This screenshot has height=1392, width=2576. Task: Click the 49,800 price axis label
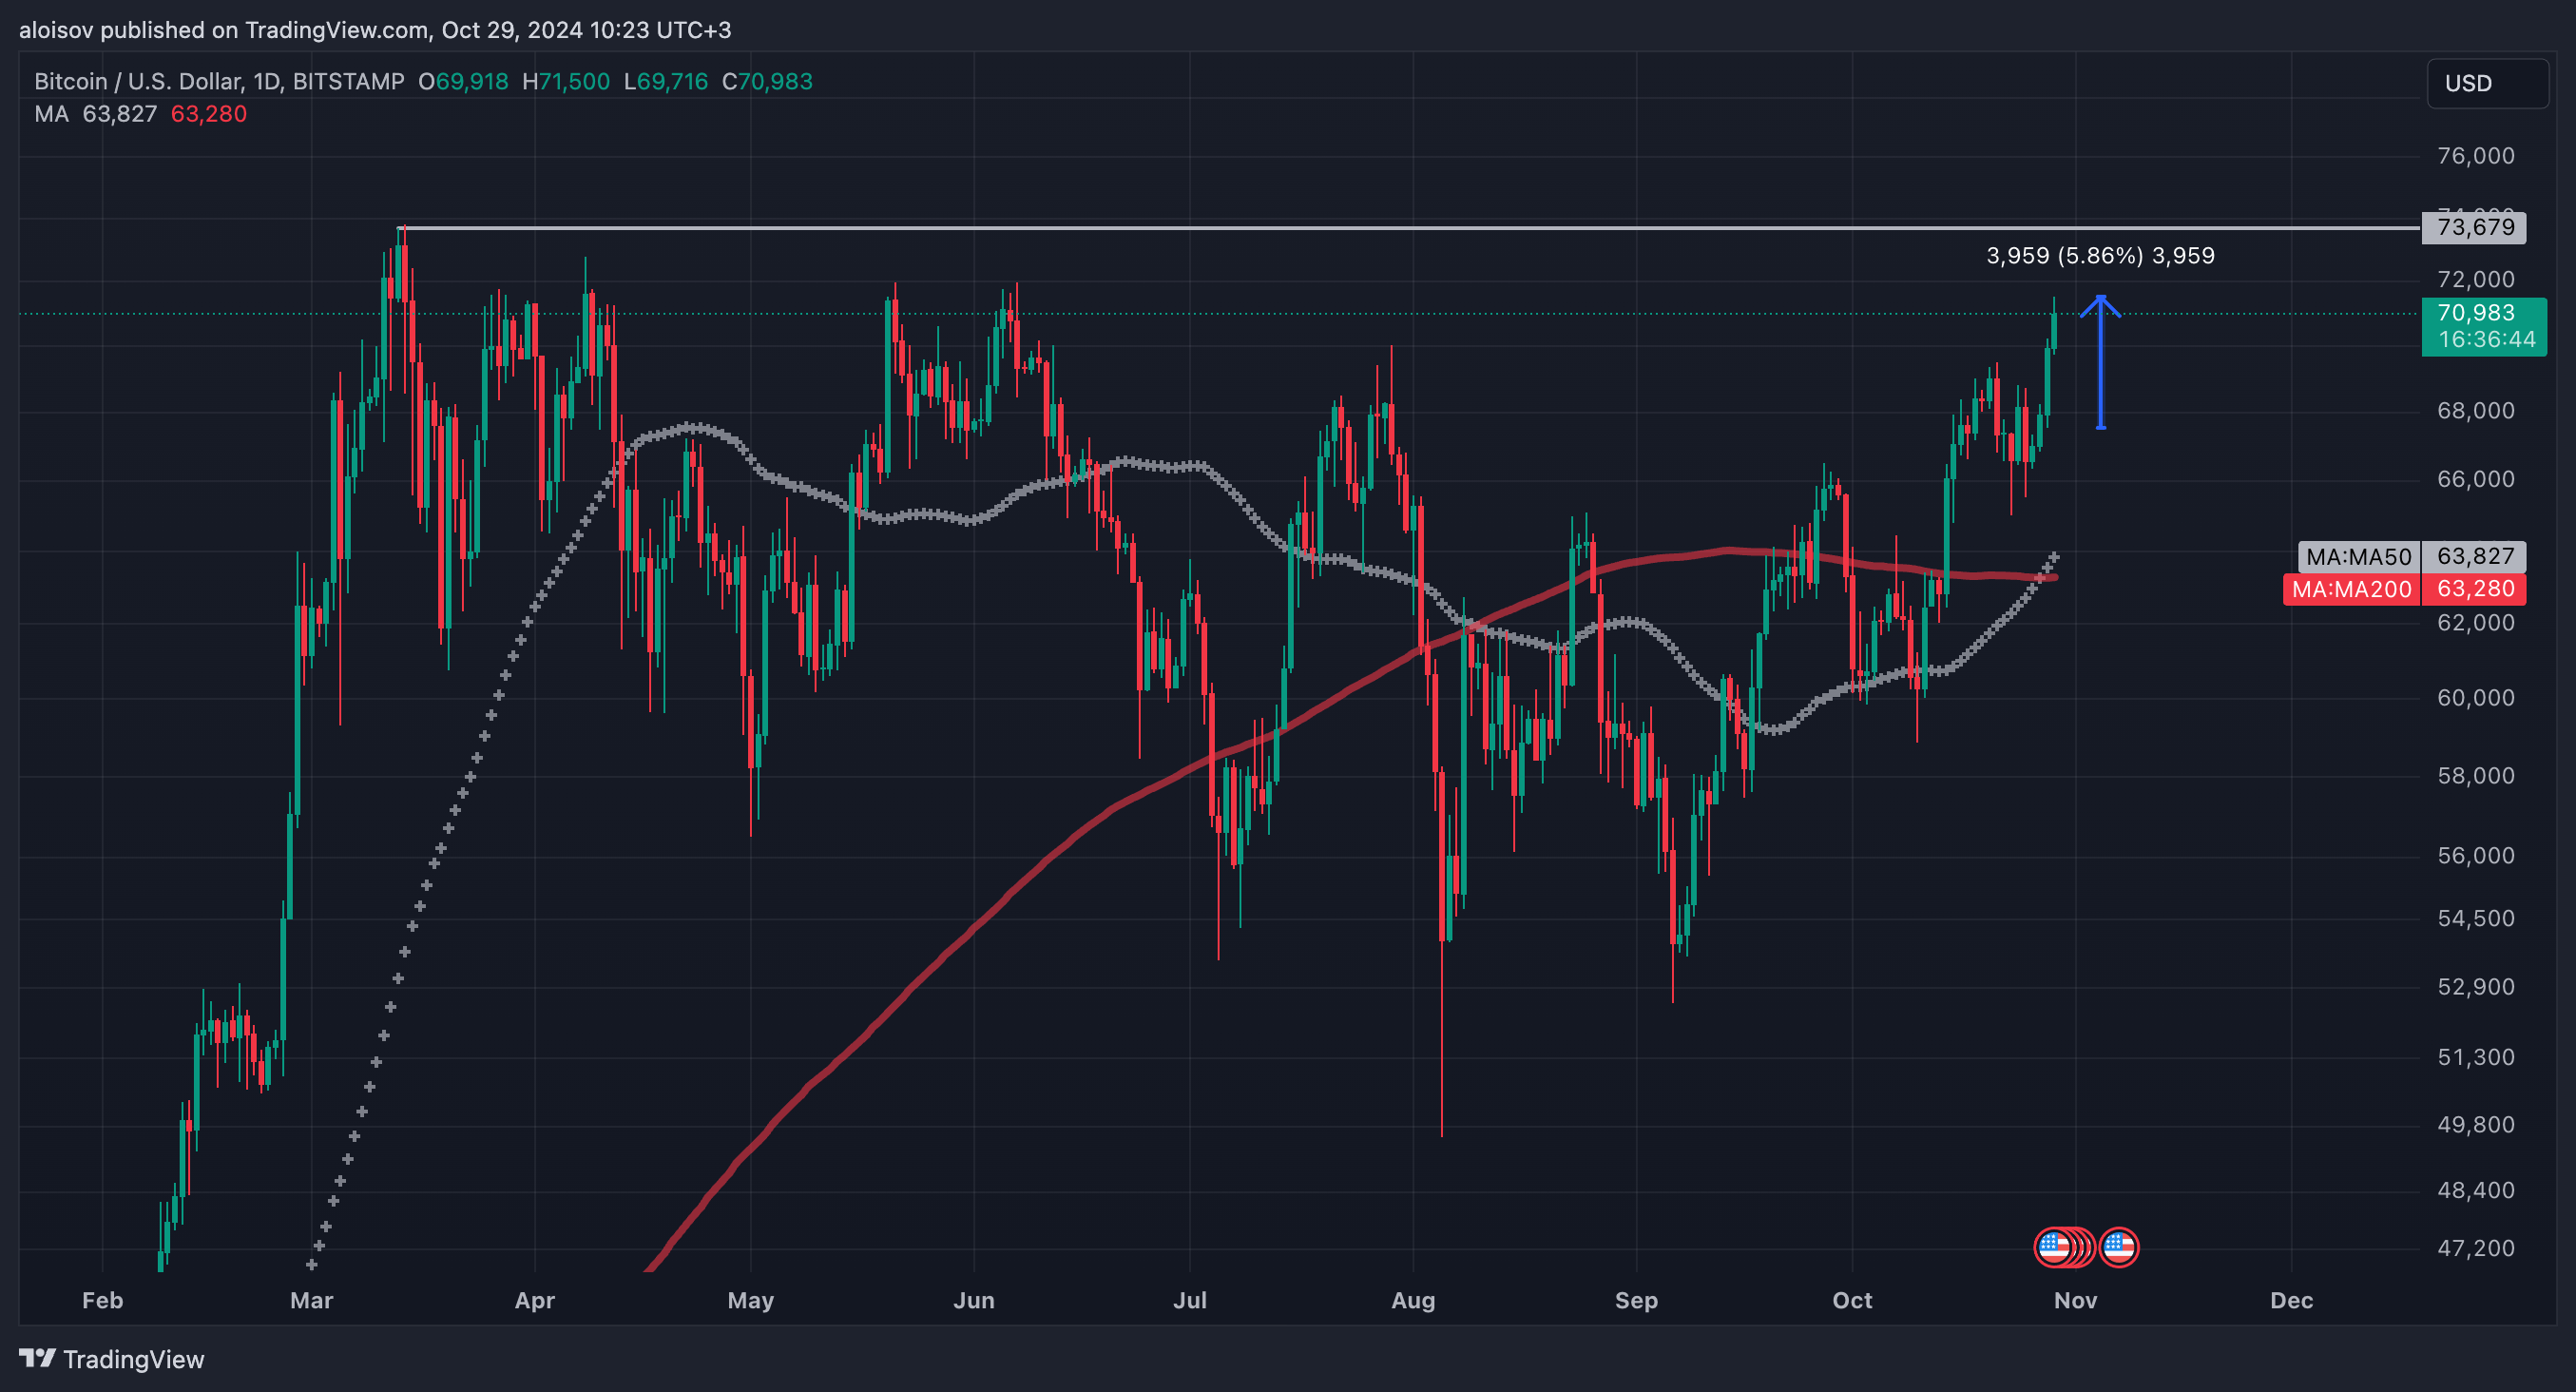pos(2476,1125)
